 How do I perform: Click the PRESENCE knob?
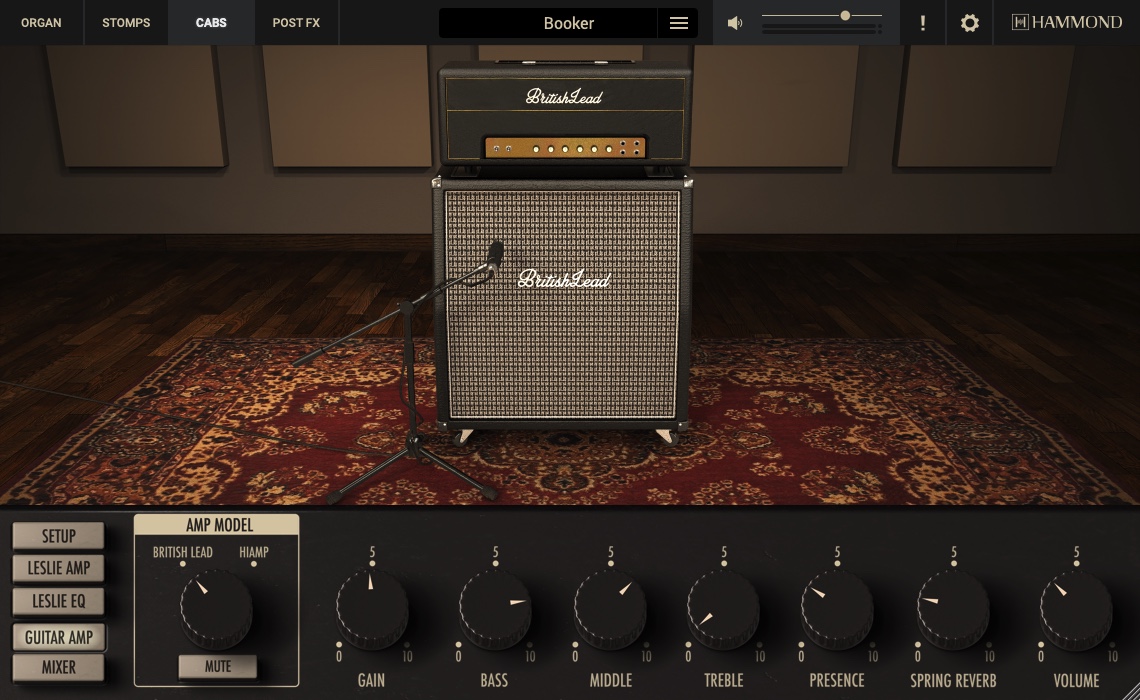pyautogui.click(x=837, y=610)
